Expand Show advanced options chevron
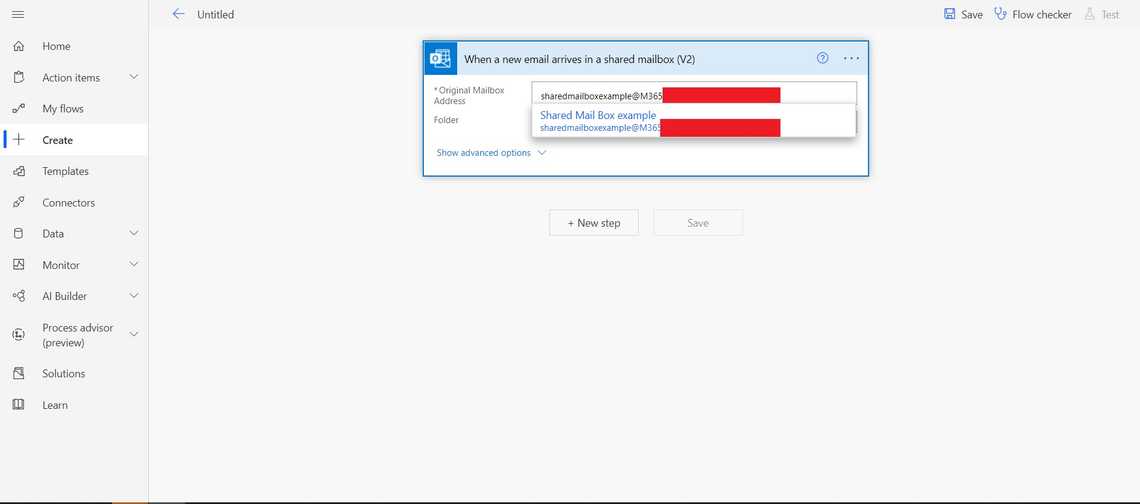Image resolution: width=1140 pixels, height=504 pixels. tap(542, 153)
